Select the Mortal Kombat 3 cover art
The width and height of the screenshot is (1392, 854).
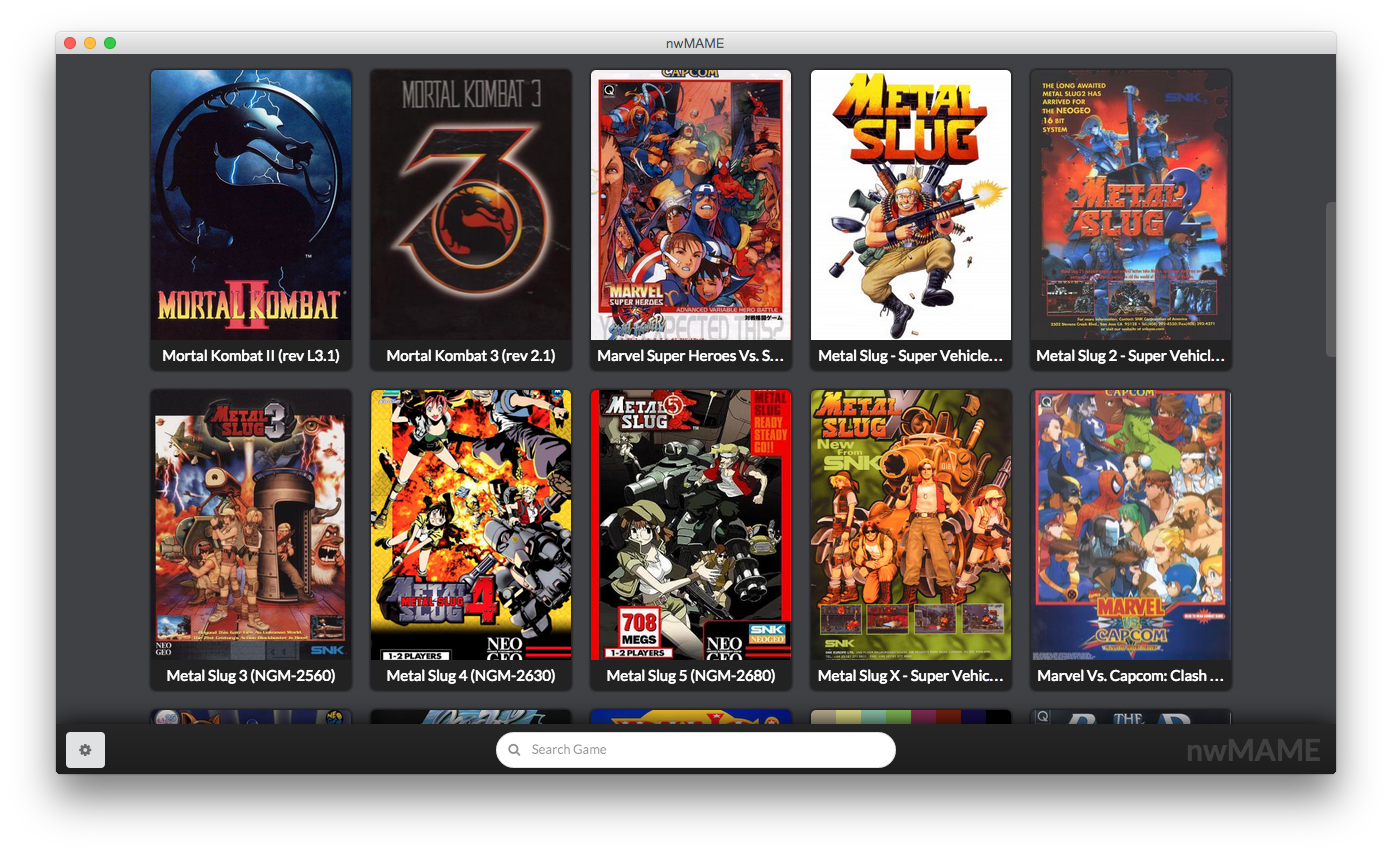tap(471, 205)
